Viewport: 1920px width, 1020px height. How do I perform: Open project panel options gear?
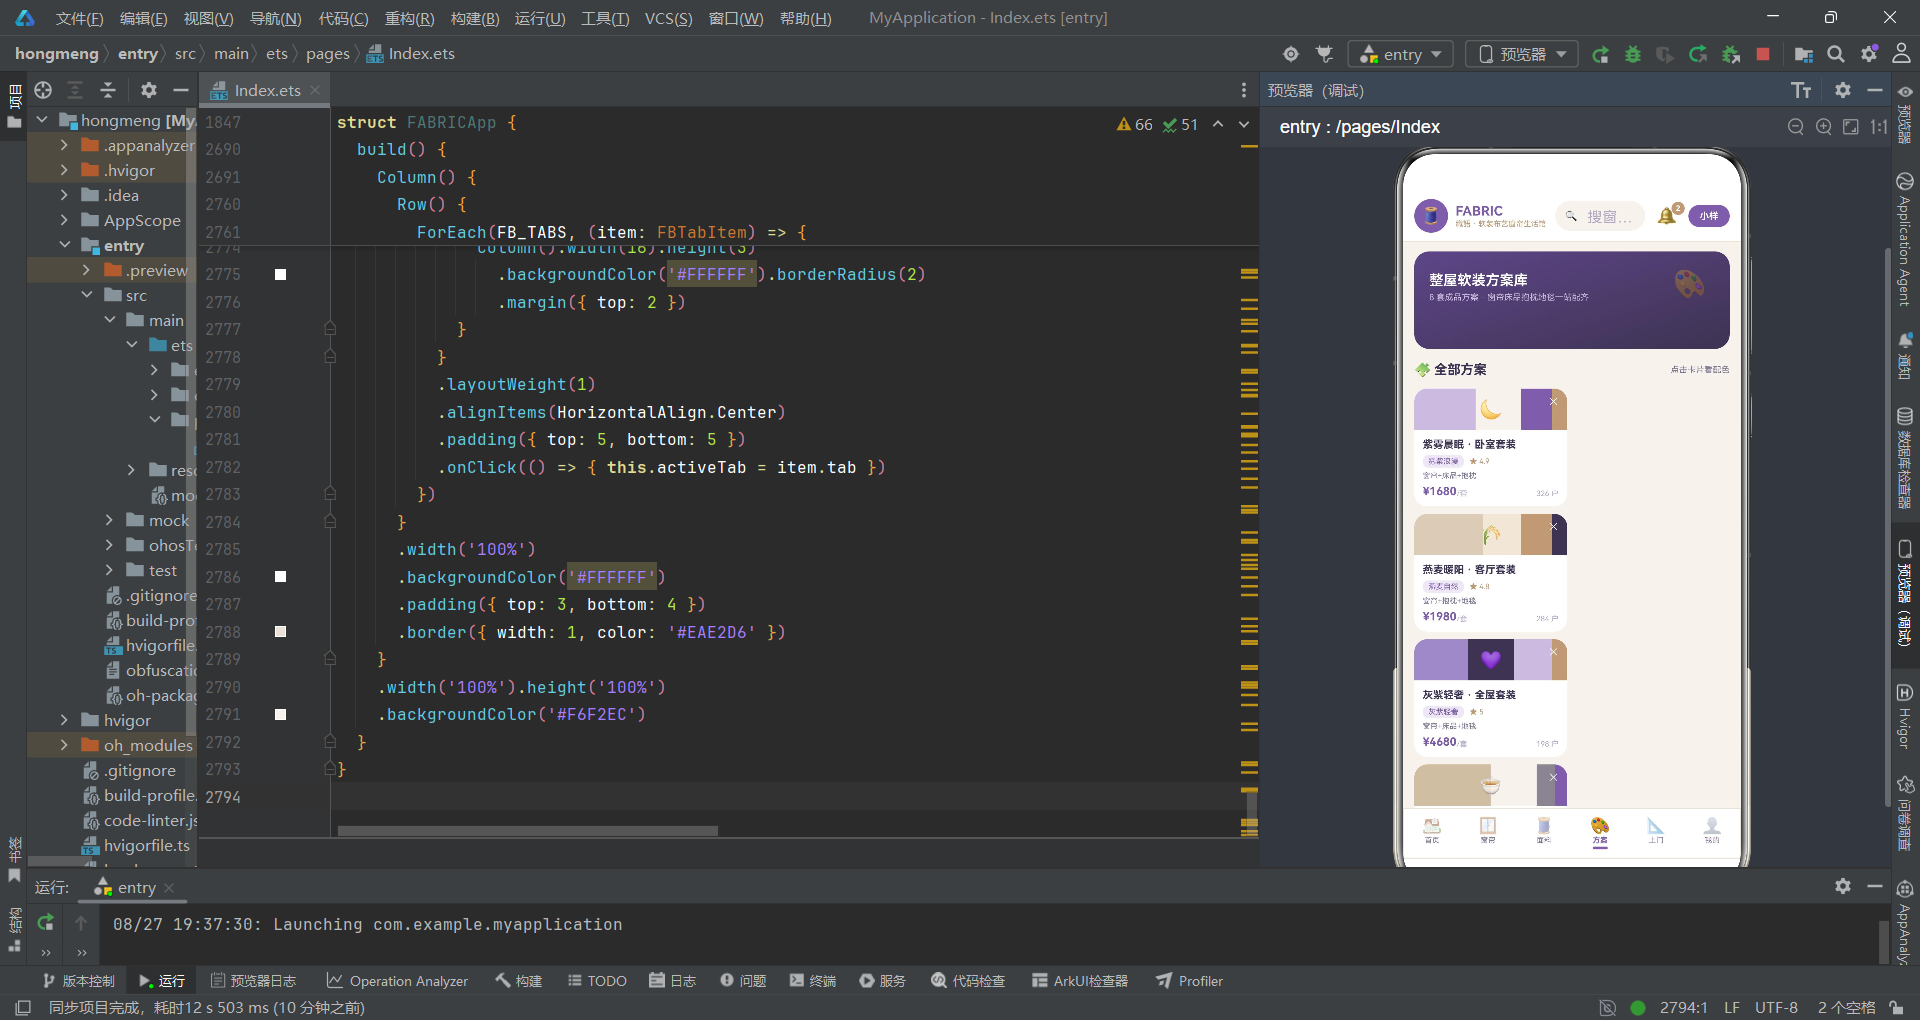point(149,90)
